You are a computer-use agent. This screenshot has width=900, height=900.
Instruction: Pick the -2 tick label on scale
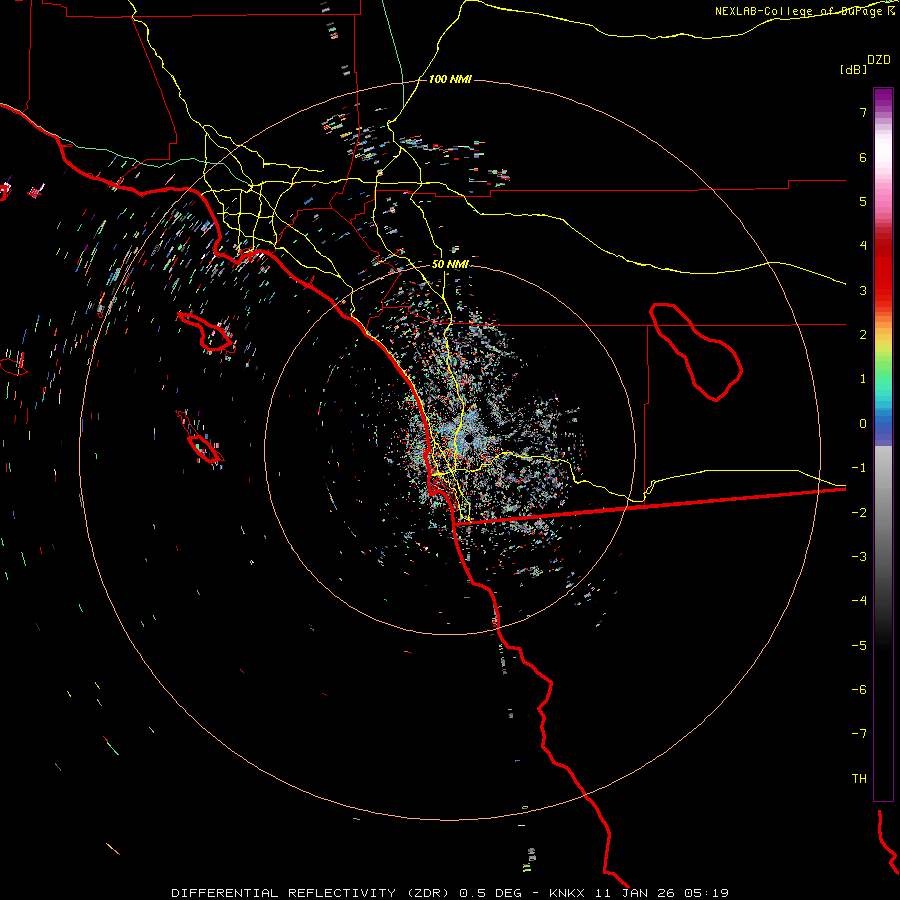[859, 512]
